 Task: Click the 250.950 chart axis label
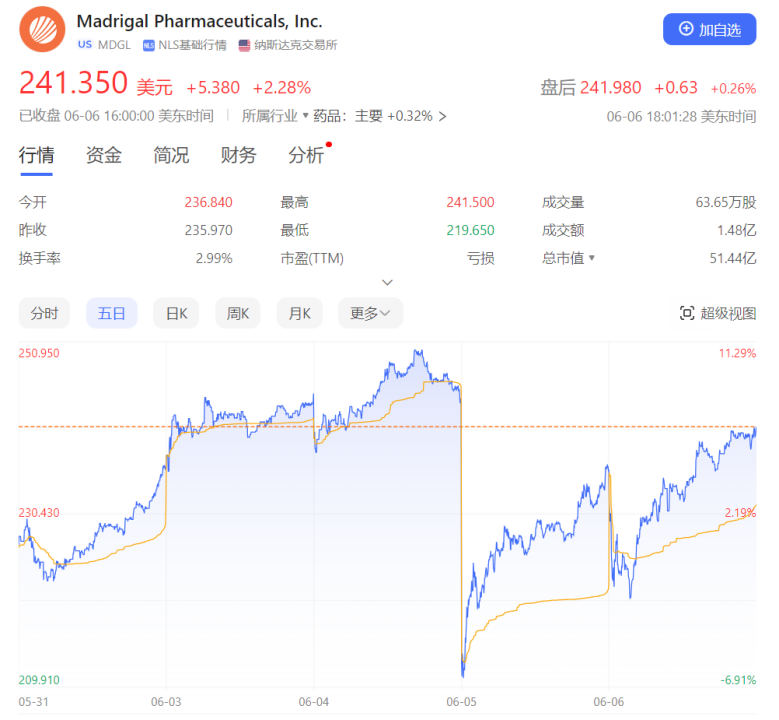(39, 353)
